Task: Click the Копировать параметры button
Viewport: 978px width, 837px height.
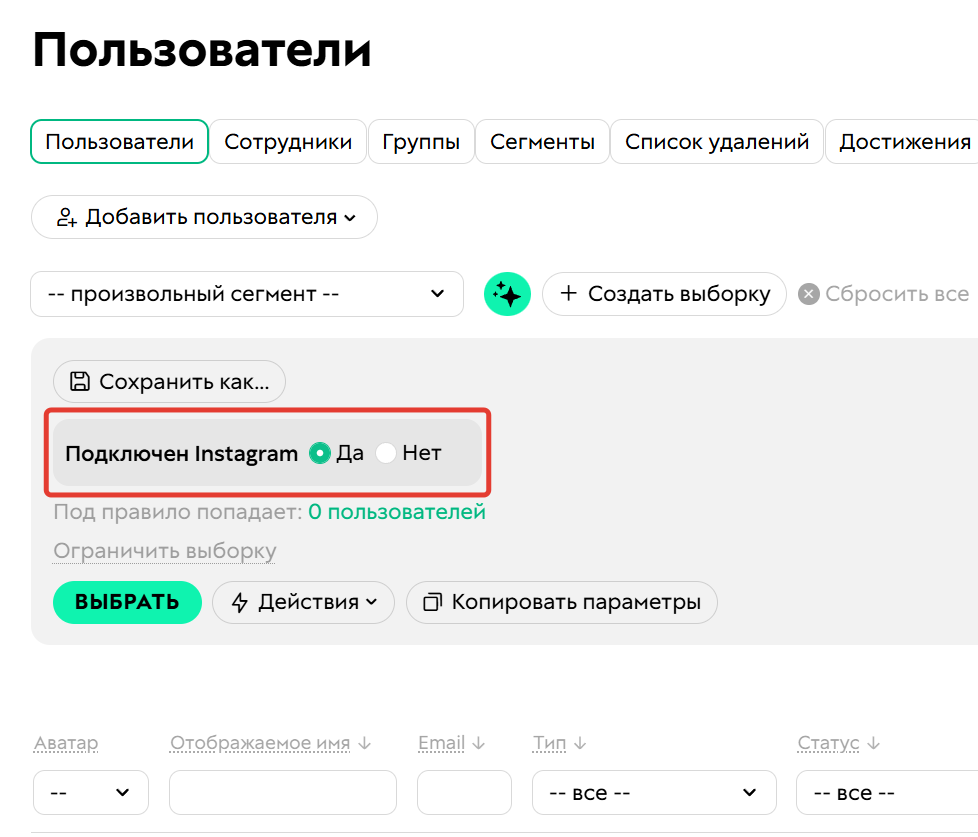Action: point(561,602)
